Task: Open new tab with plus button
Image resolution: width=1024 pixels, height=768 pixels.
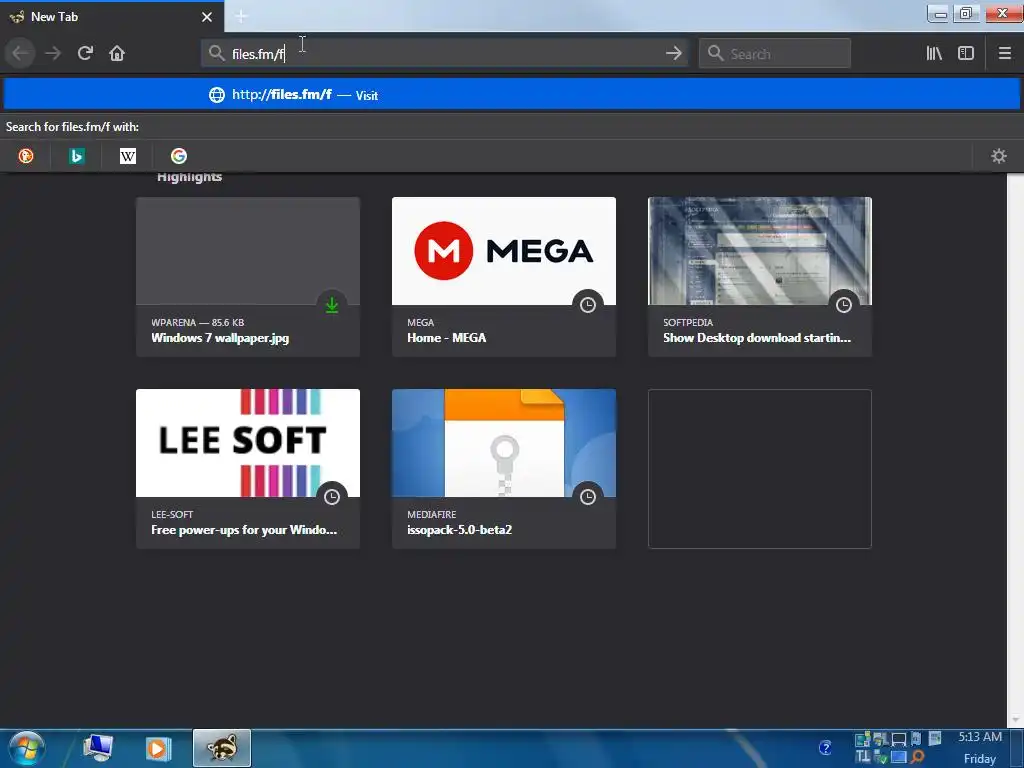Action: tap(241, 16)
